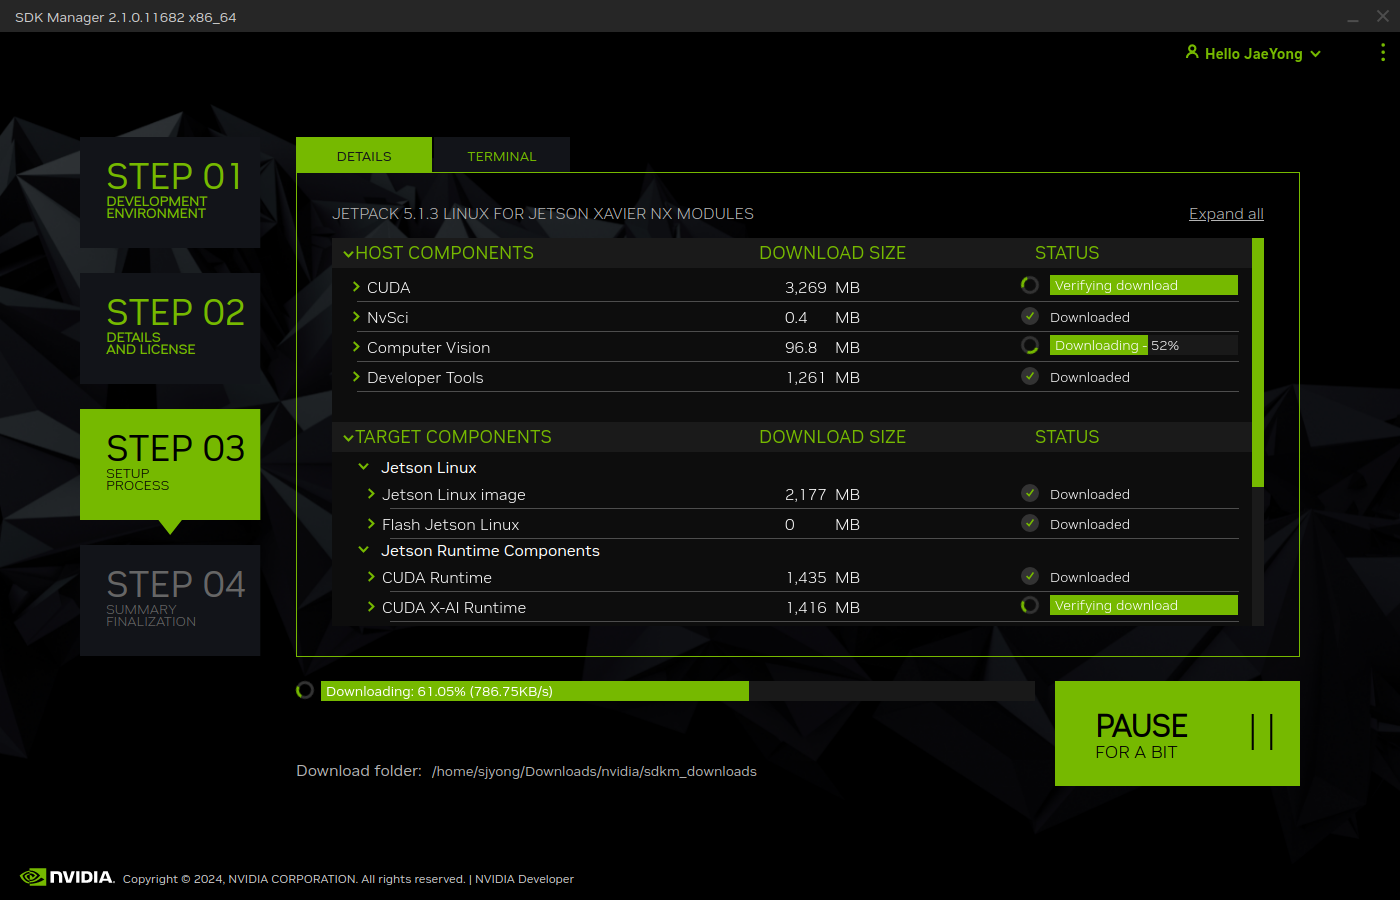Click the Computer Vision 52% download progress bar

1144,345
